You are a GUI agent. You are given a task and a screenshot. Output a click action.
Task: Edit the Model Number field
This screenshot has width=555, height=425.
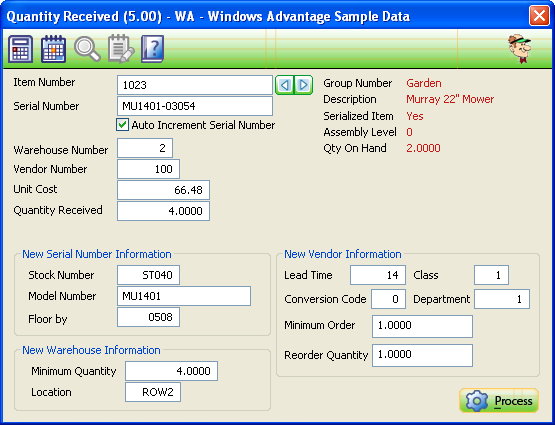[184, 296]
